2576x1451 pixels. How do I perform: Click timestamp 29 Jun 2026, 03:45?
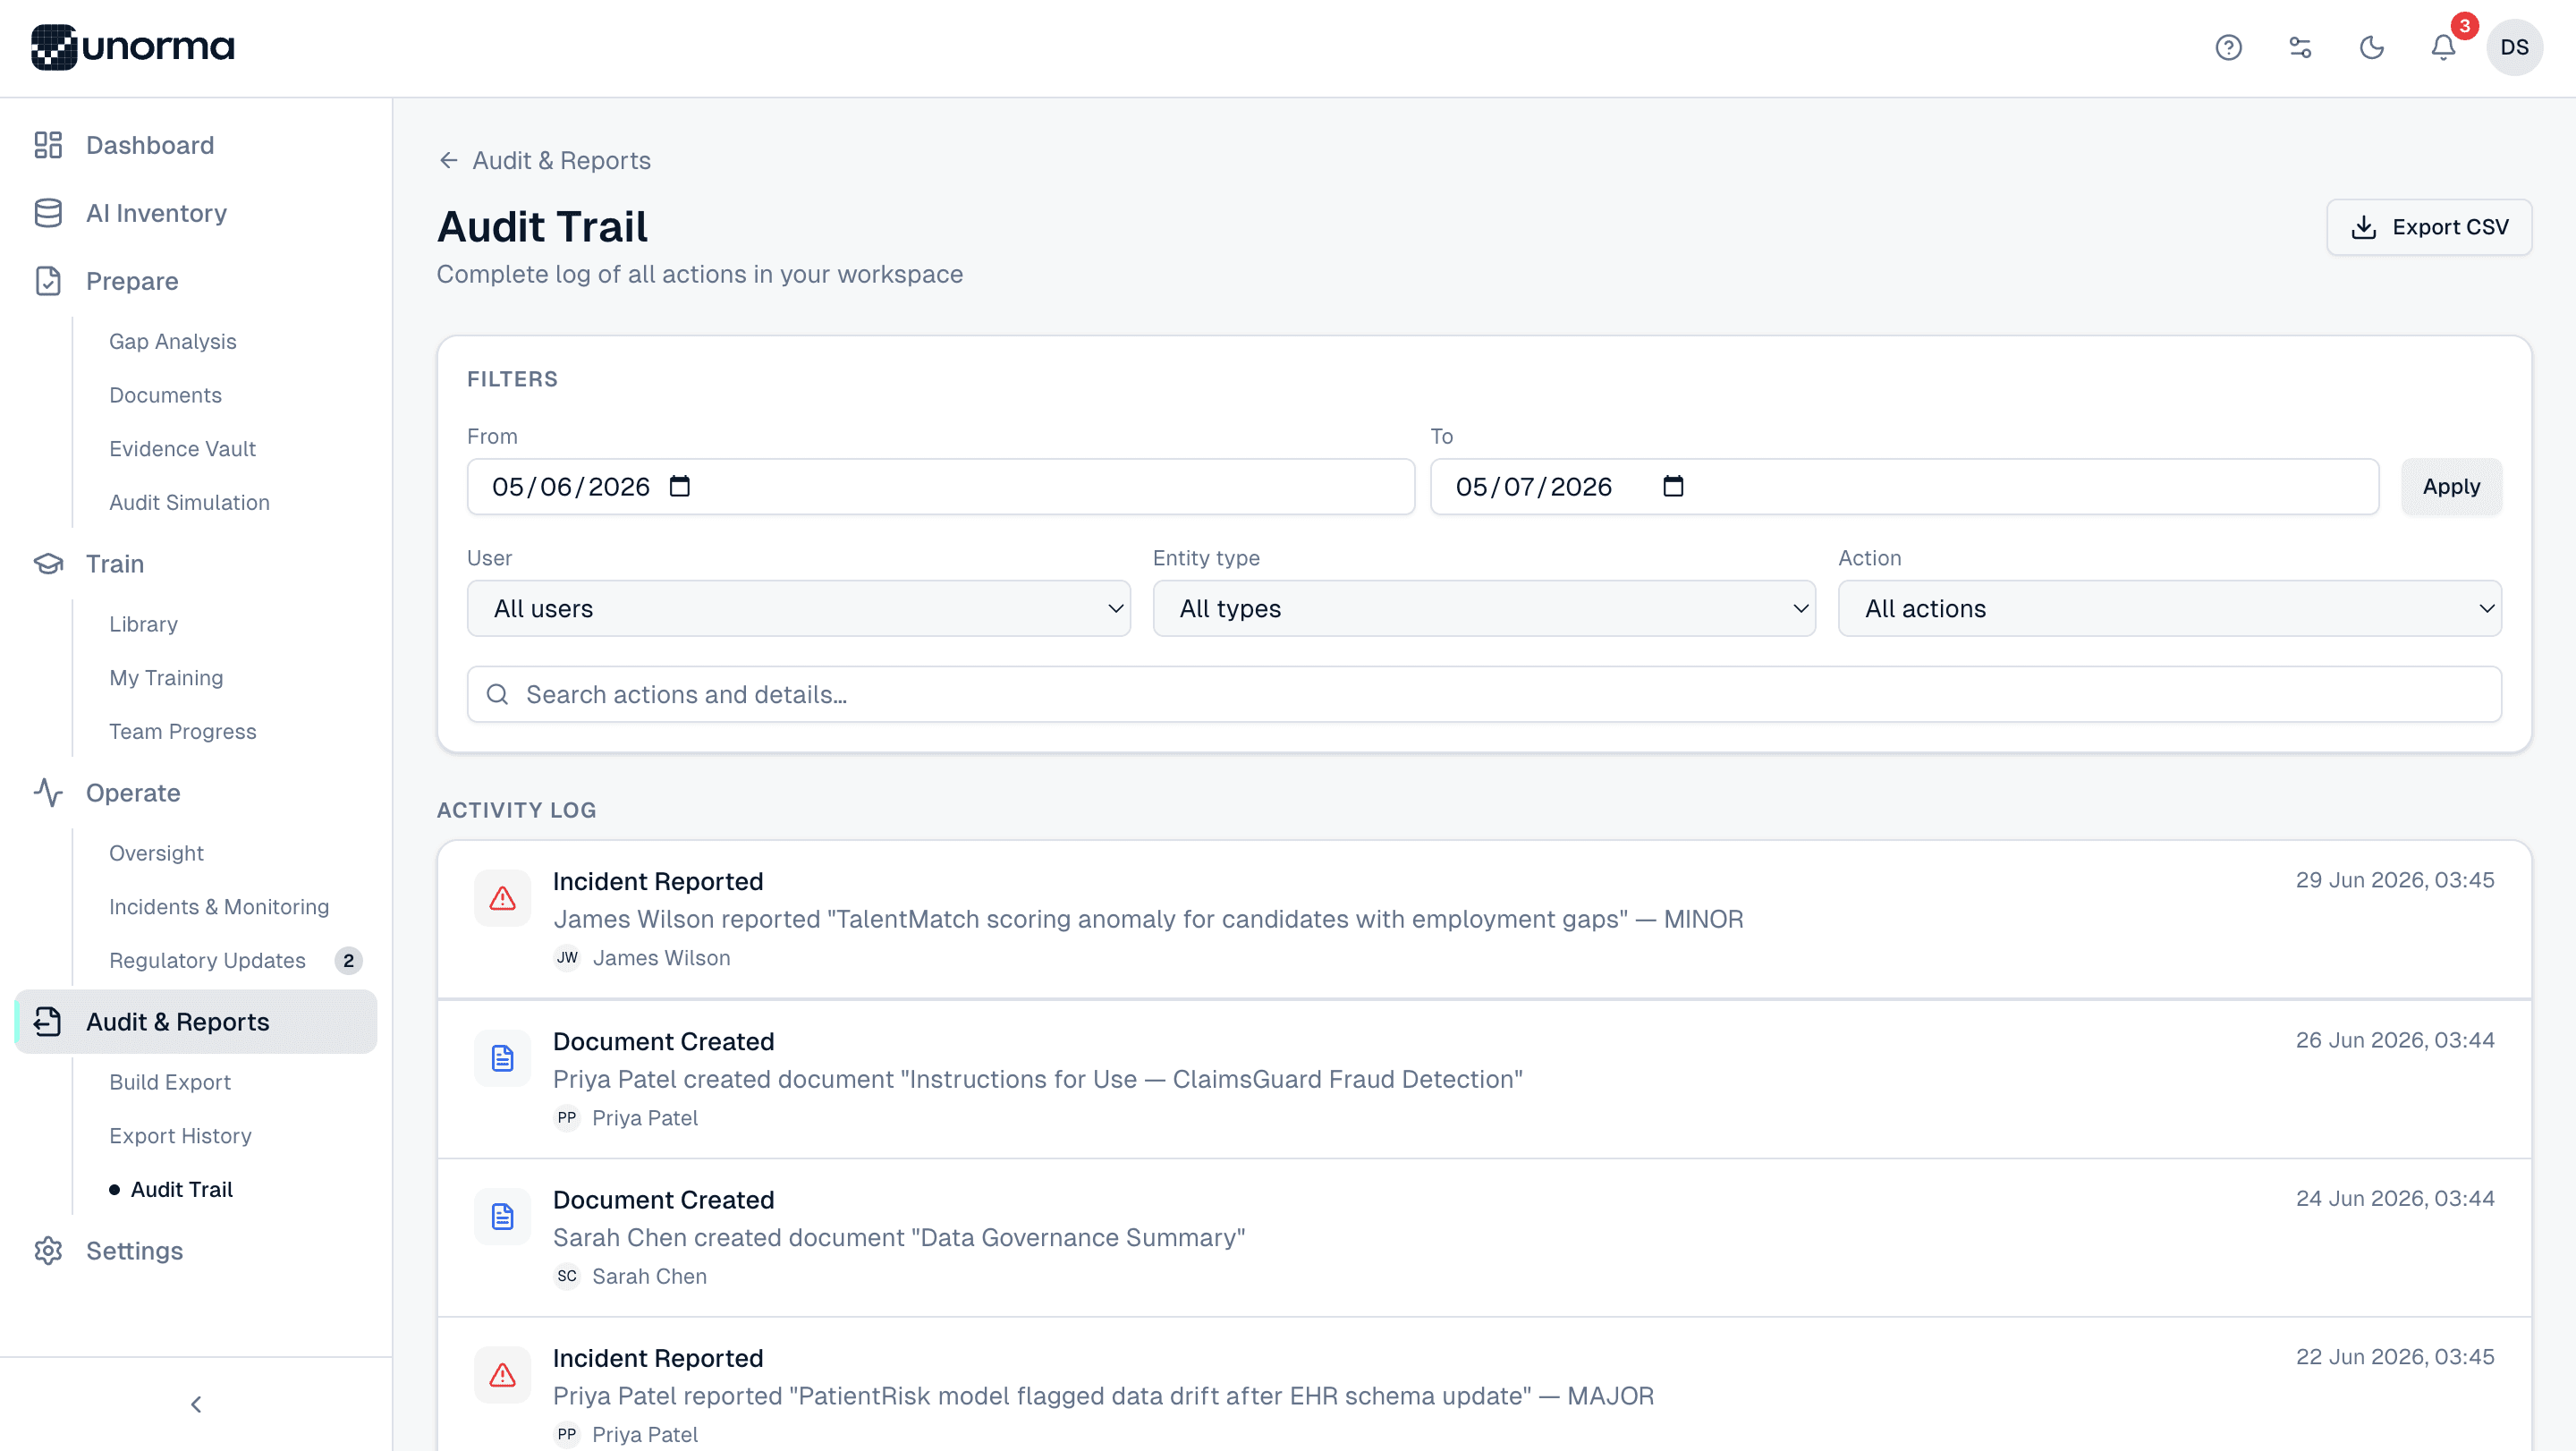[2394, 879]
